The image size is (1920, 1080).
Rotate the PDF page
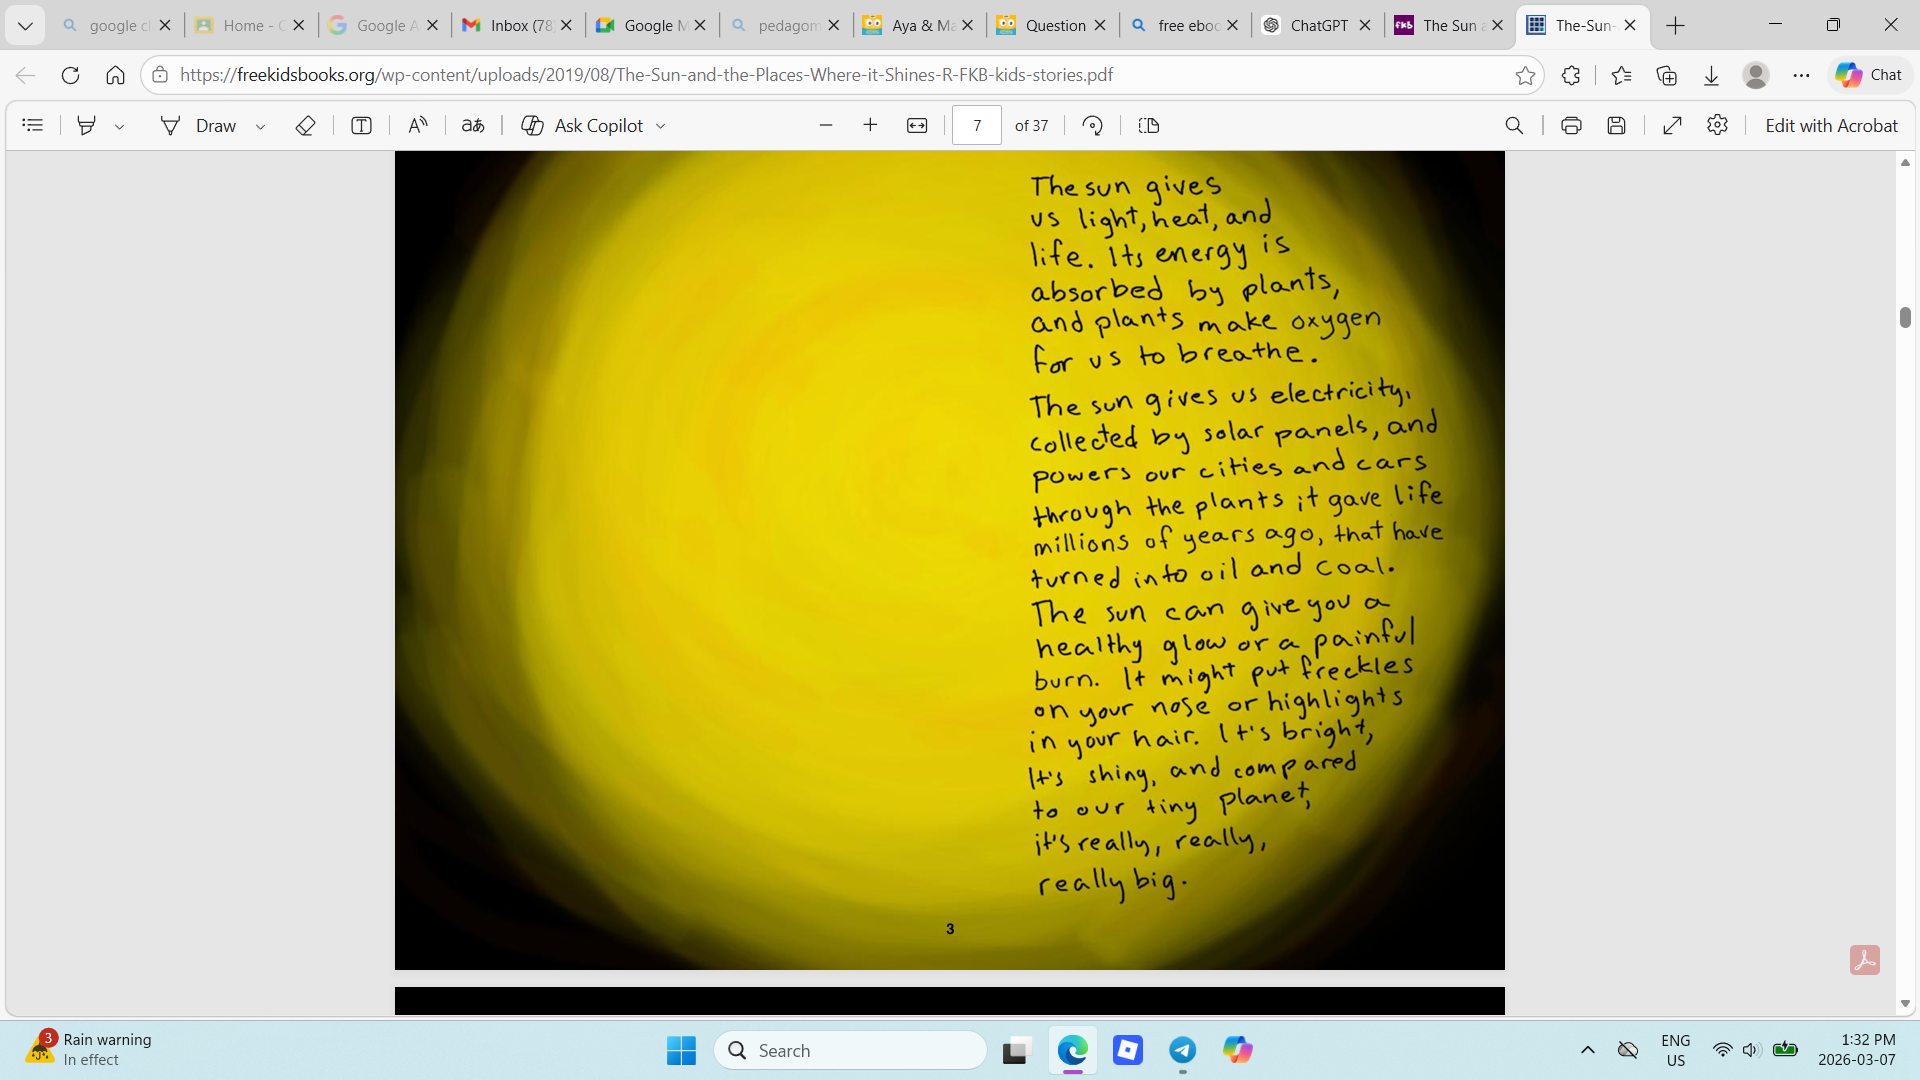[x=1092, y=125]
